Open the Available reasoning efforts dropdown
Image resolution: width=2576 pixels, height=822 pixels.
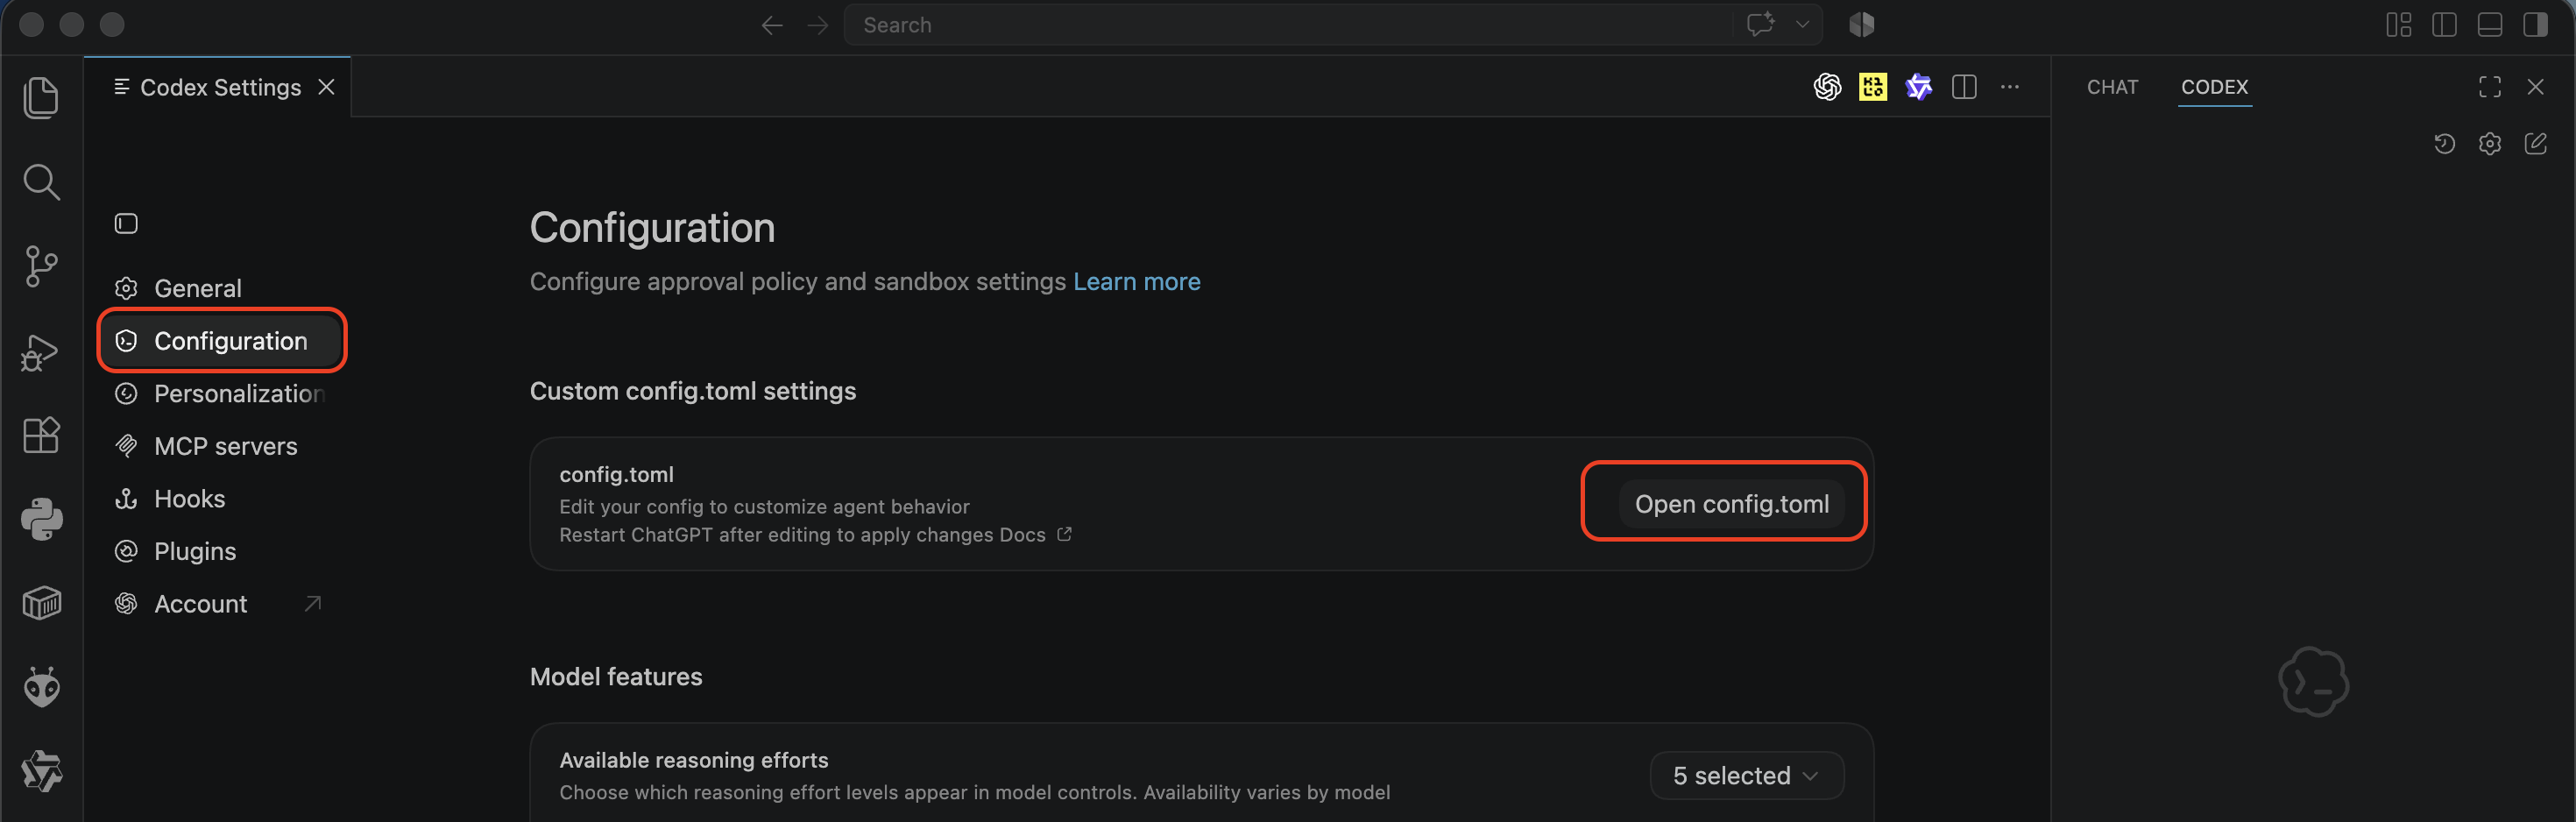click(x=1746, y=775)
